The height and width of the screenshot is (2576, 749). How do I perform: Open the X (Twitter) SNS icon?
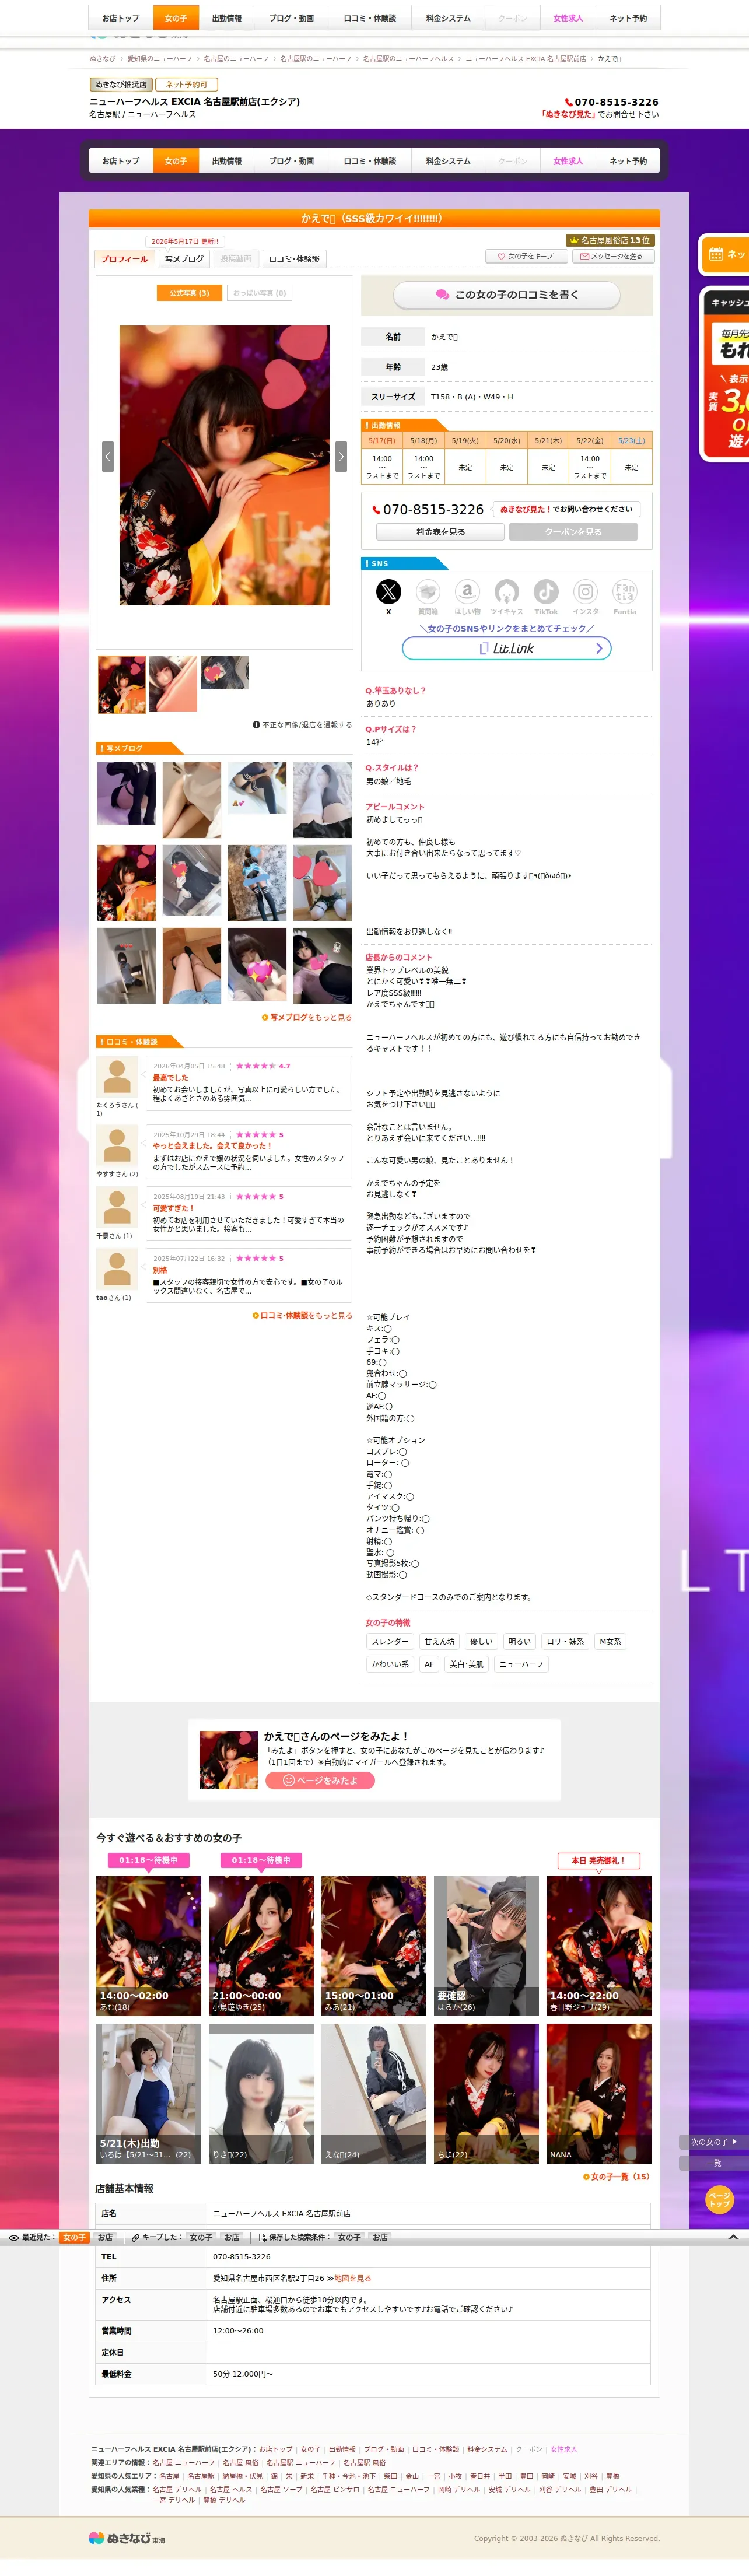point(388,591)
